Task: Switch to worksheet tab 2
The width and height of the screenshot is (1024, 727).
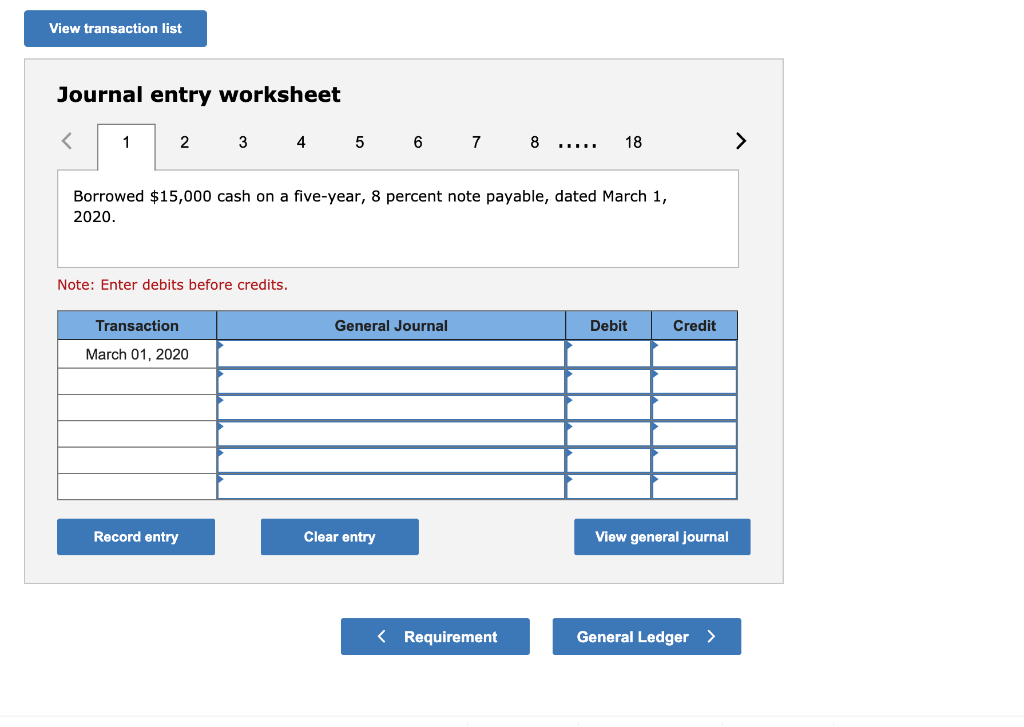Action: click(x=185, y=142)
